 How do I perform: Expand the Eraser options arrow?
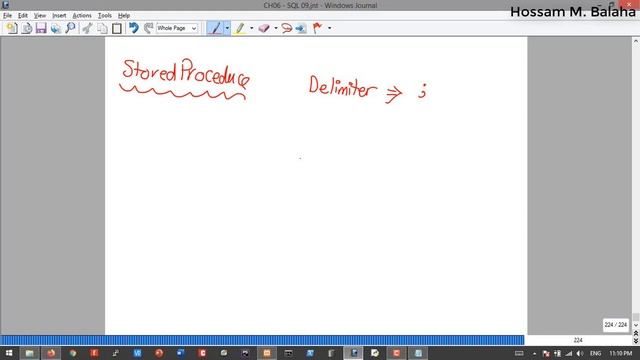[276, 28]
